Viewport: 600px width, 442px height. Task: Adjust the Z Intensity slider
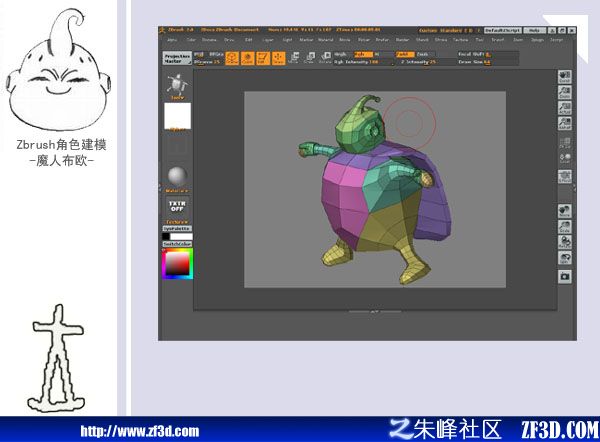pos(426,62)
